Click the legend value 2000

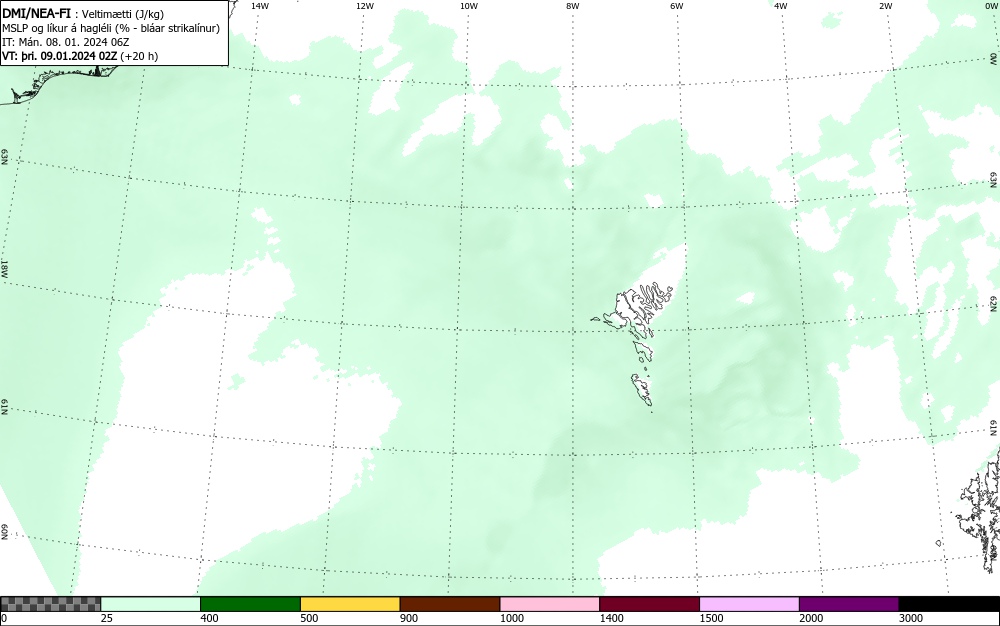[811, 618]
